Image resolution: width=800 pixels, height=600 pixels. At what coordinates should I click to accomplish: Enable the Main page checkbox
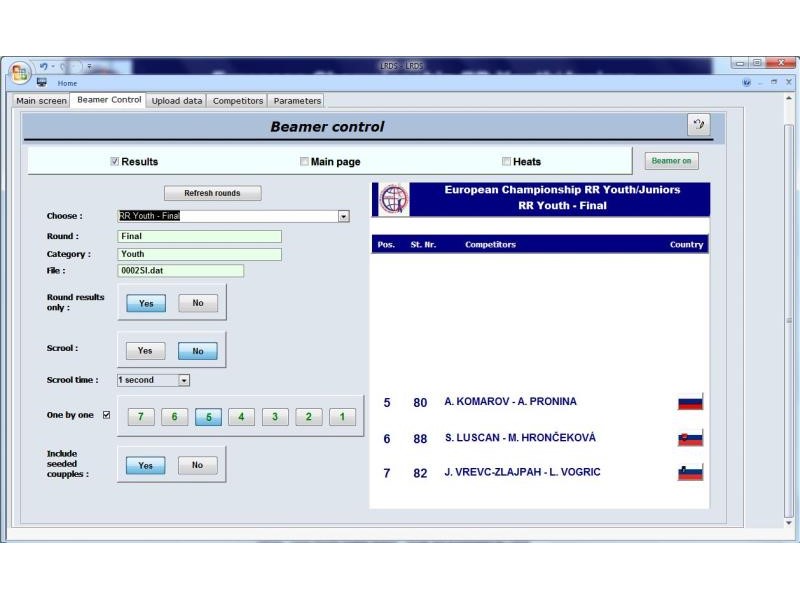tap(305, 161)
